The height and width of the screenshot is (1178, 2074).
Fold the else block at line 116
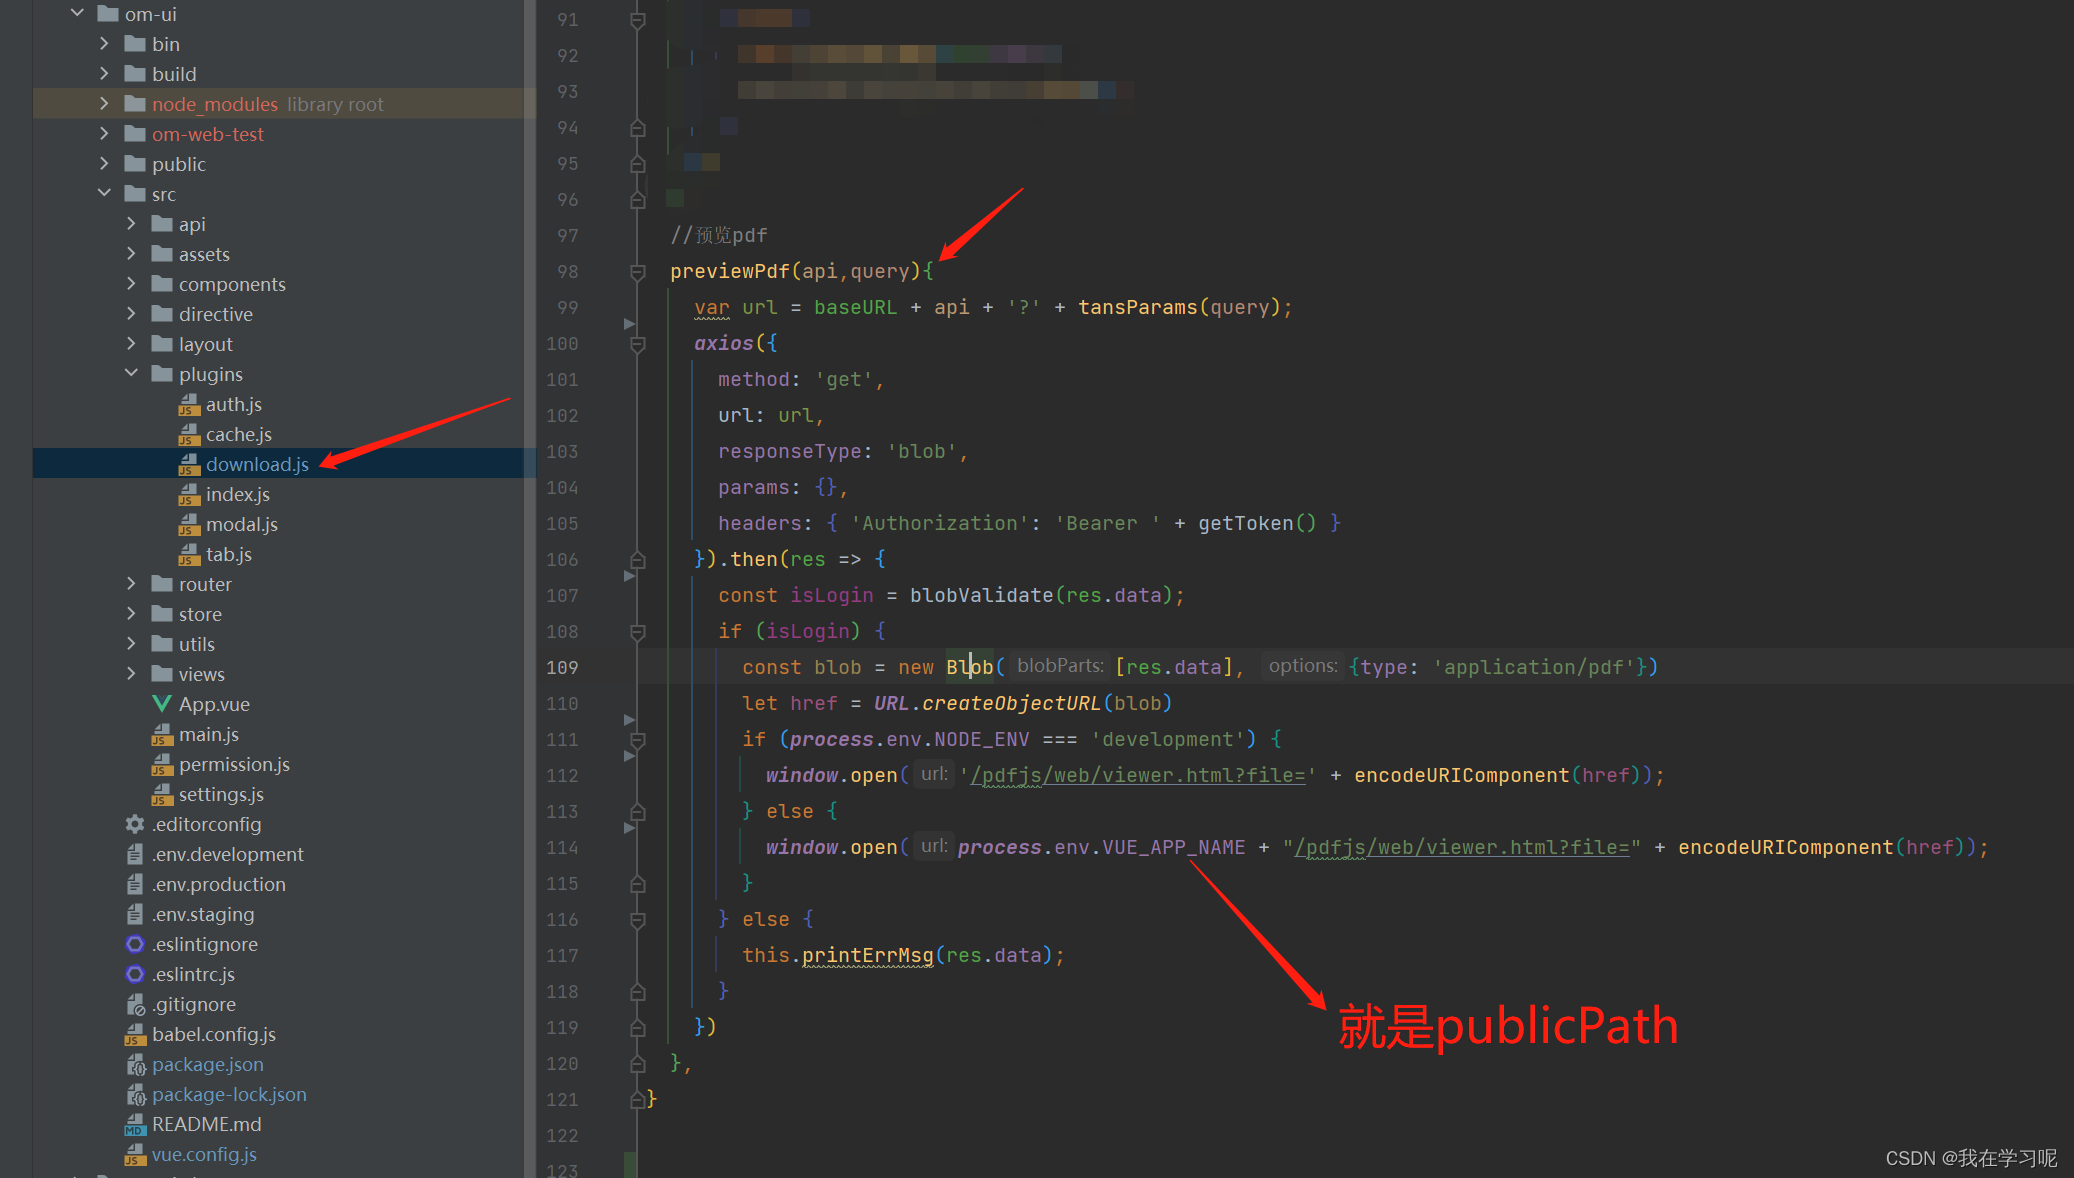click(638, 919)
